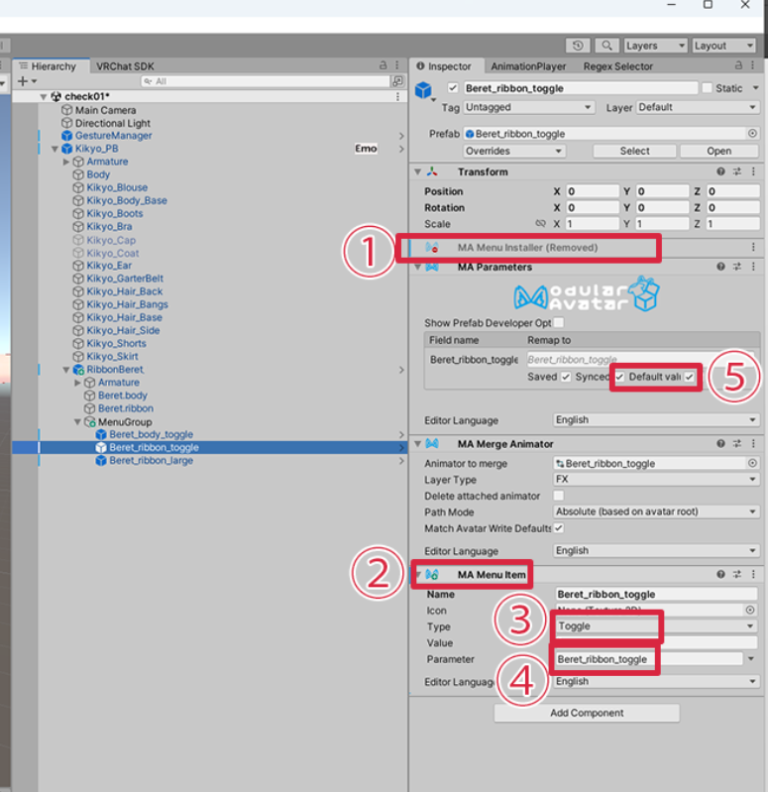The height and width of the screenshot is (792, 768).
Task: Open MA Merge Animator three-dot menu
Action: (753, 443)
